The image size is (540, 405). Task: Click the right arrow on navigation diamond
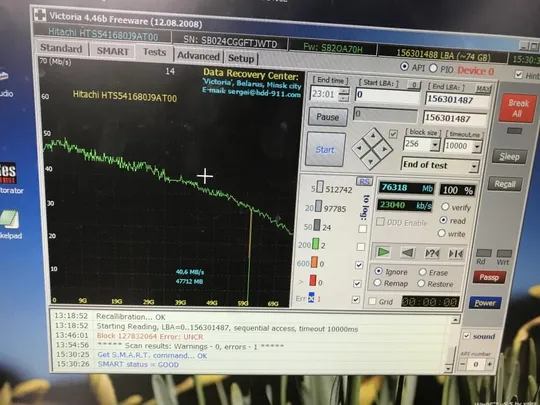[x=385, y=149]
